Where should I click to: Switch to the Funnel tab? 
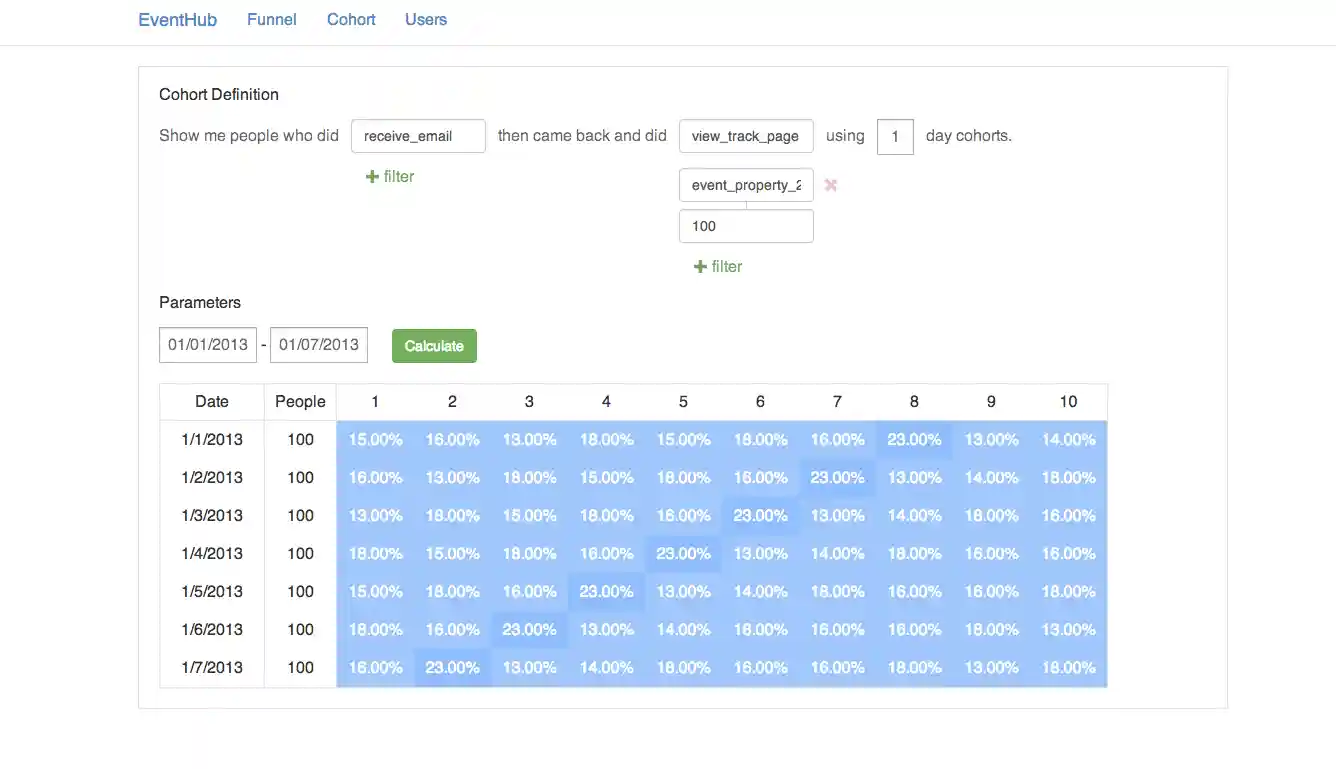pyautogui.click(x=271, y=19)
